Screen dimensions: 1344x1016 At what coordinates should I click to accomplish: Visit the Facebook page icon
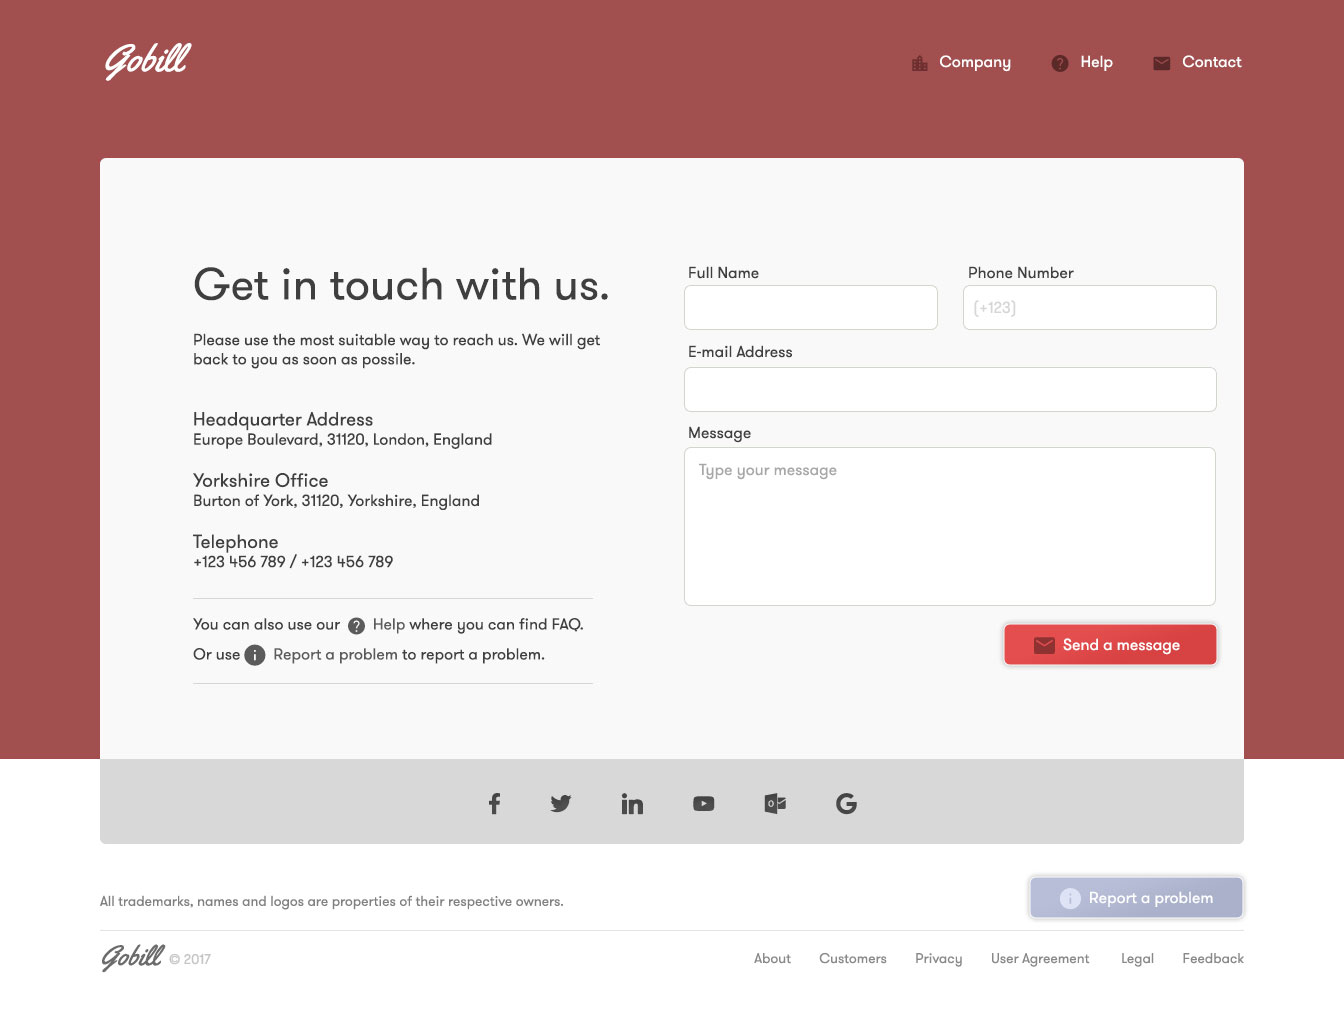pyautogui.click(x=494, y=803)
